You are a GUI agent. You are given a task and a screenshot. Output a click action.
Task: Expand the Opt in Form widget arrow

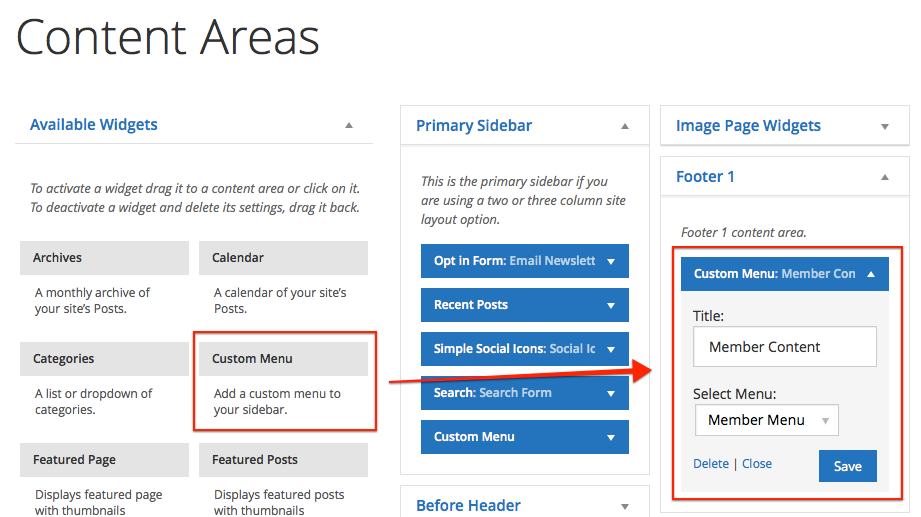[611, 261]
